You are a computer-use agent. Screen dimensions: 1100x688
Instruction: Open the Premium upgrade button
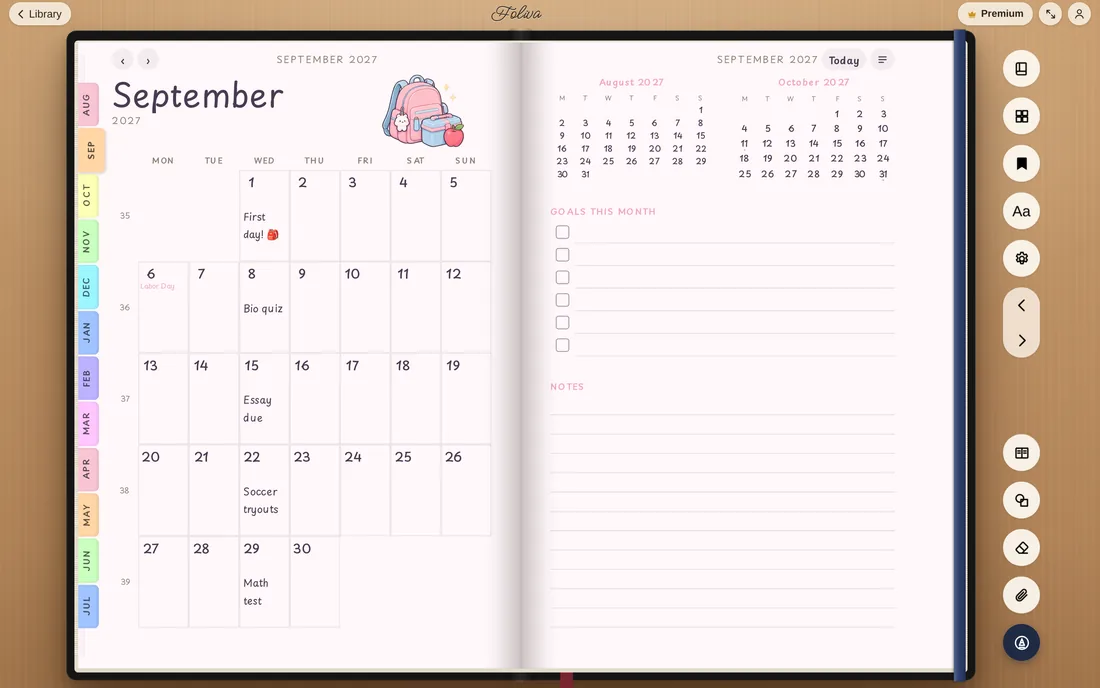click(x=995, y=14)
